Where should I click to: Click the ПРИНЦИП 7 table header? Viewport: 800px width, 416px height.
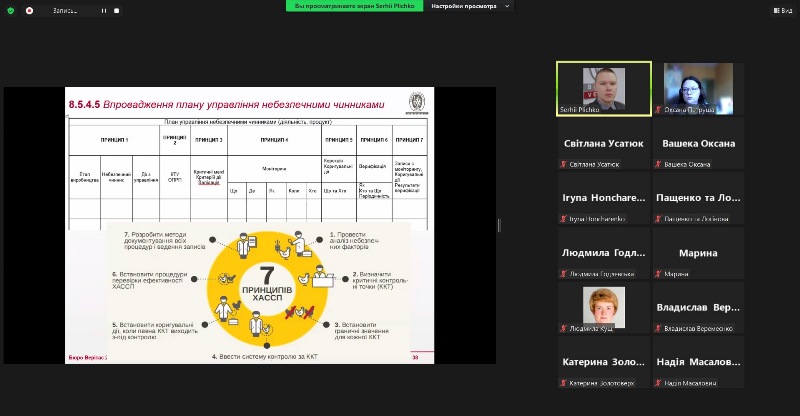pos(409,140)
